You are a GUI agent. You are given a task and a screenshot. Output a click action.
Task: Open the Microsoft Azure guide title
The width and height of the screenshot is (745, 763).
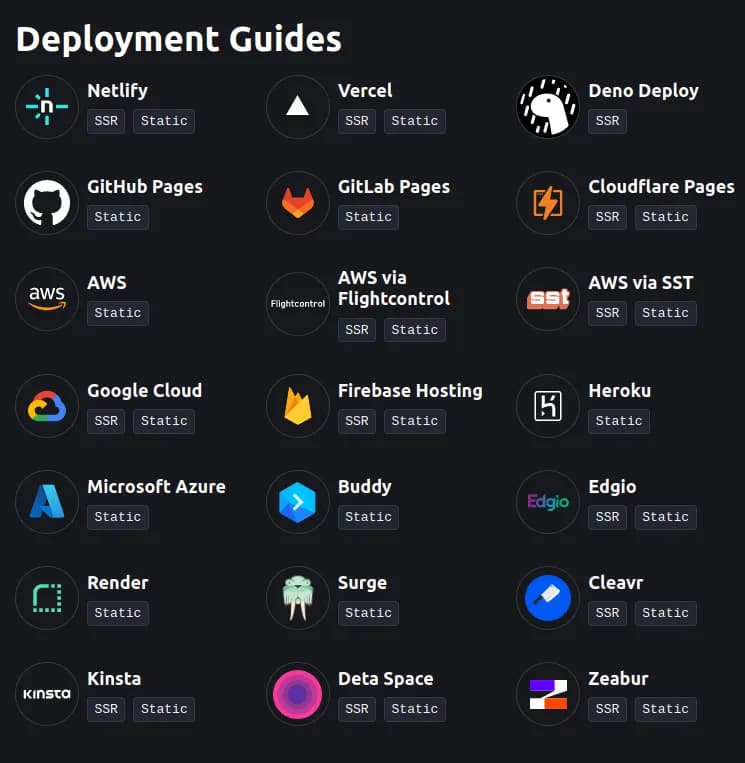tap(156, 487)
